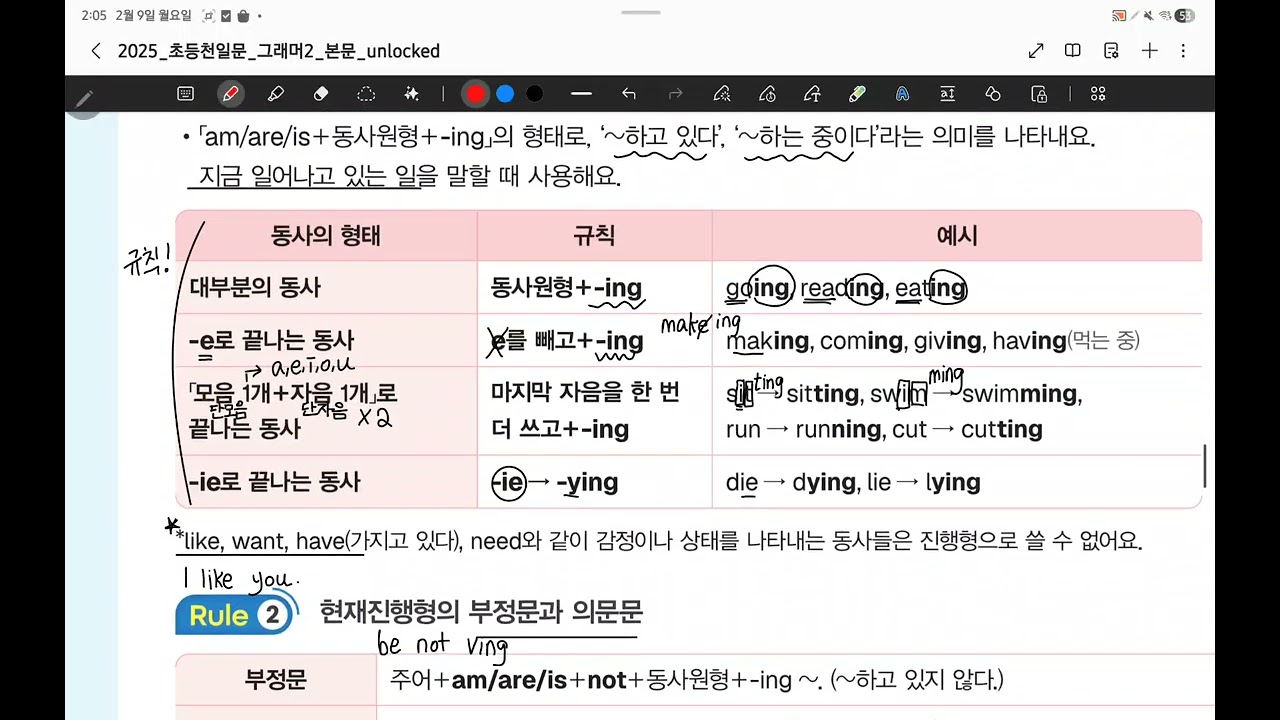The width and height of the screenshot is (1280, 720).
Task: Open the status bar battery indicator
Action: click(1184, 15)
